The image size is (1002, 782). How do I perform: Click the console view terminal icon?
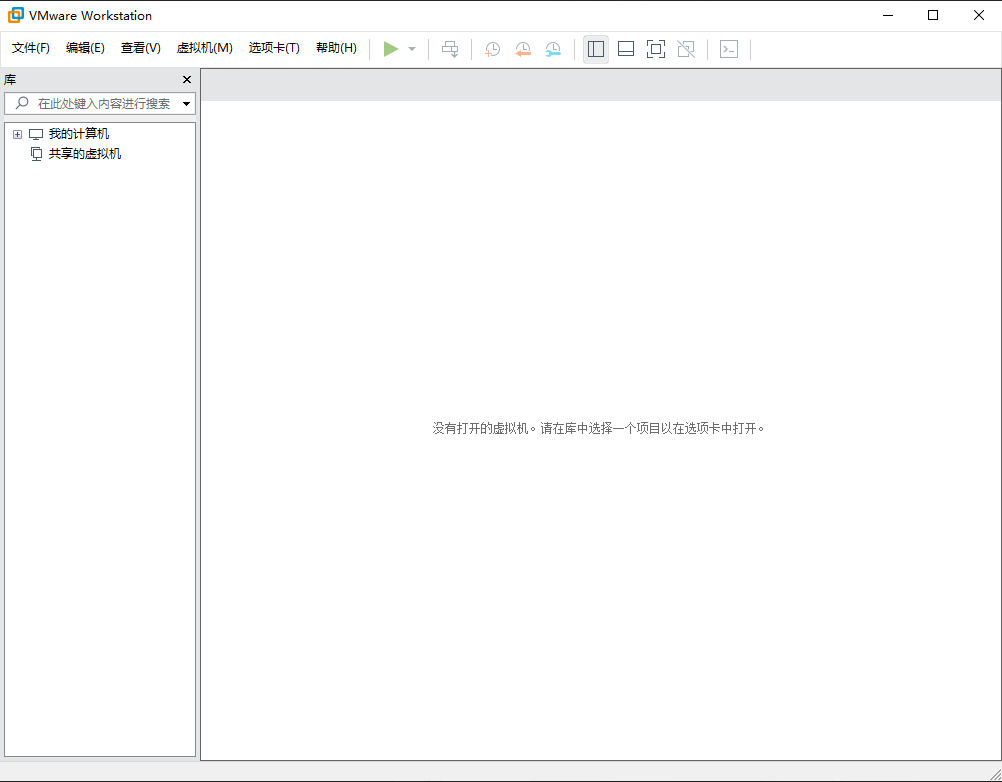click(729, 49)
